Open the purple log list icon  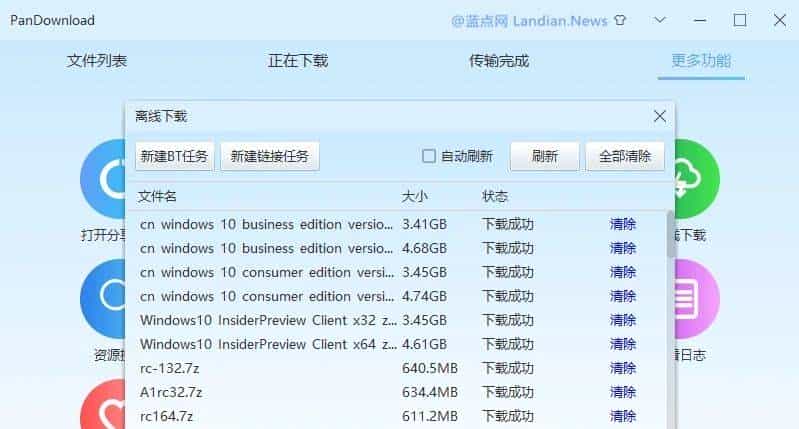tap(698, 299)
